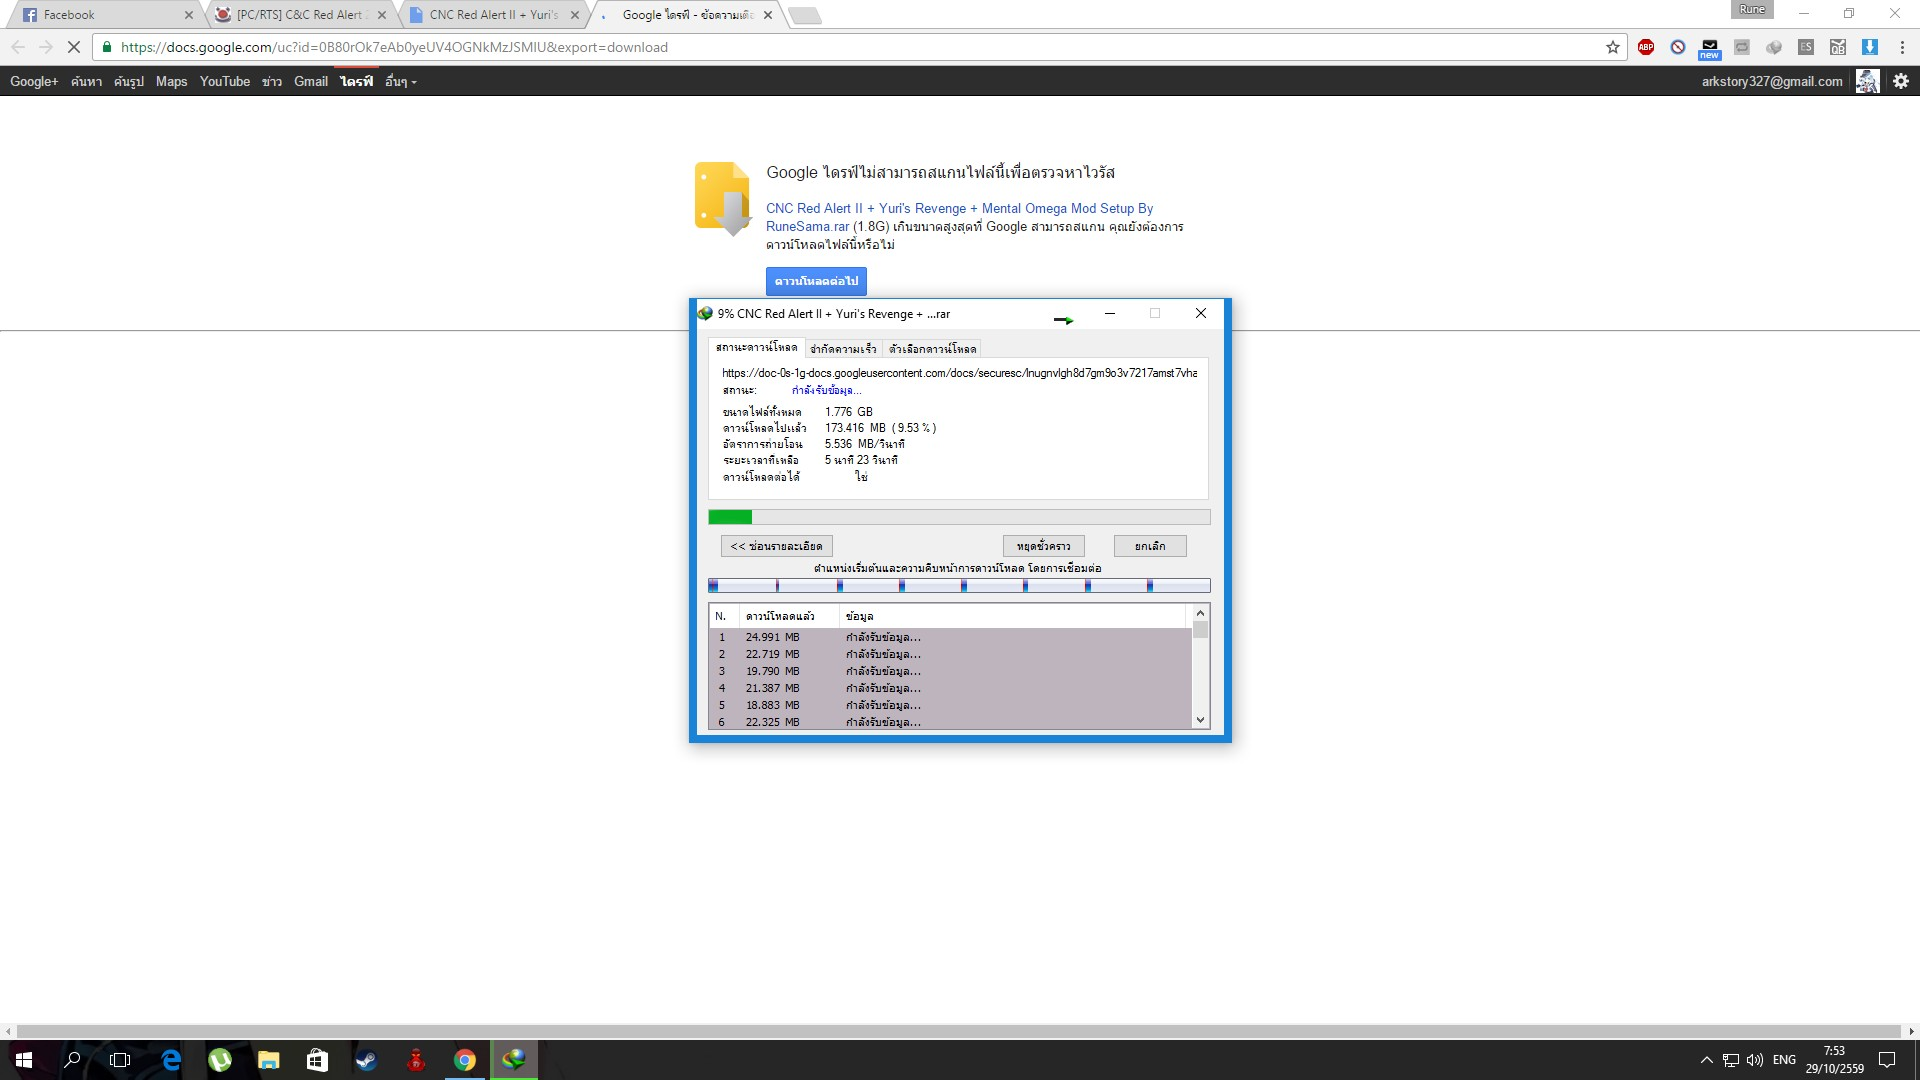Open the blue download arrow extension

1870,47
